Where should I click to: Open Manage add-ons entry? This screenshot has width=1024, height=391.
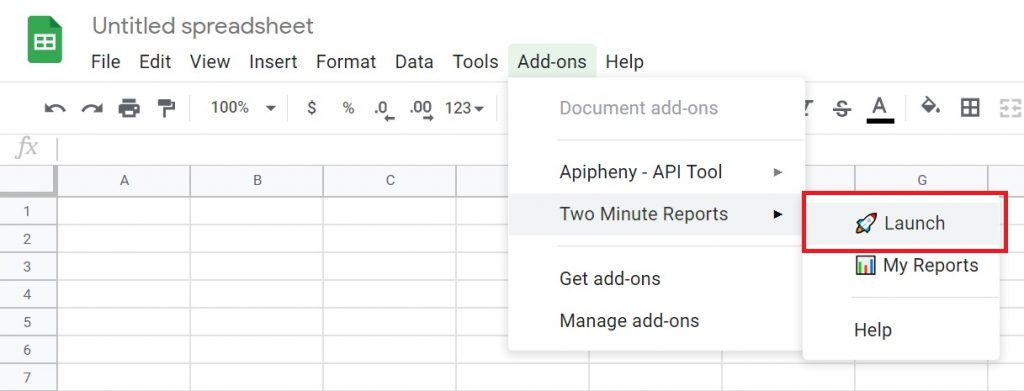(630, 321)
